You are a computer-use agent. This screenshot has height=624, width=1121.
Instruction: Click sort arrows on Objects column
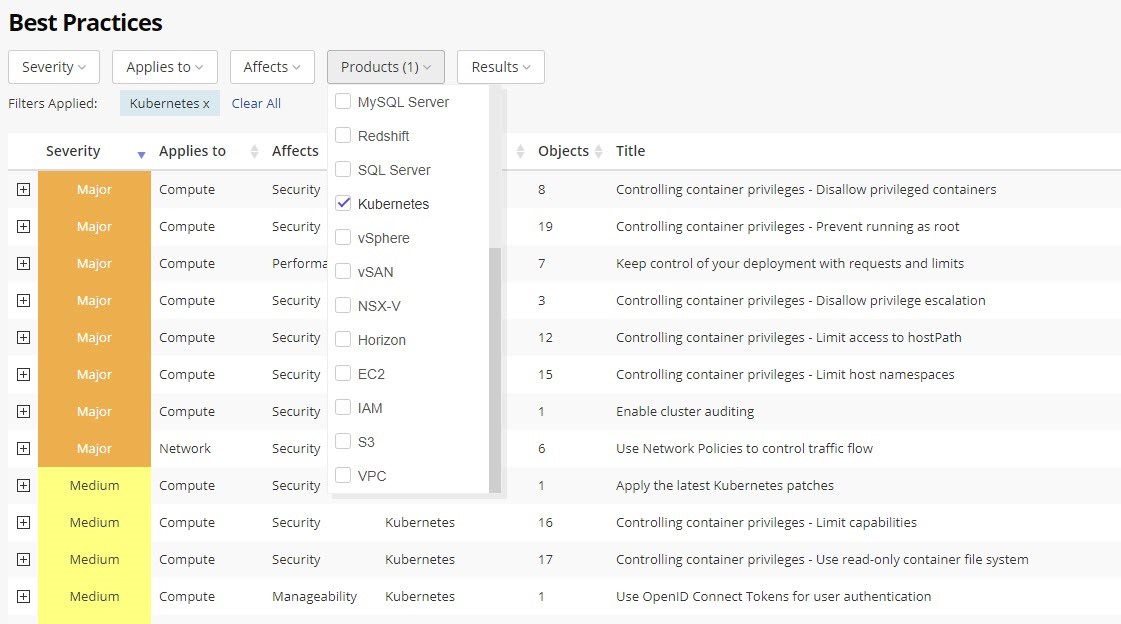click(x=599, y=152)
